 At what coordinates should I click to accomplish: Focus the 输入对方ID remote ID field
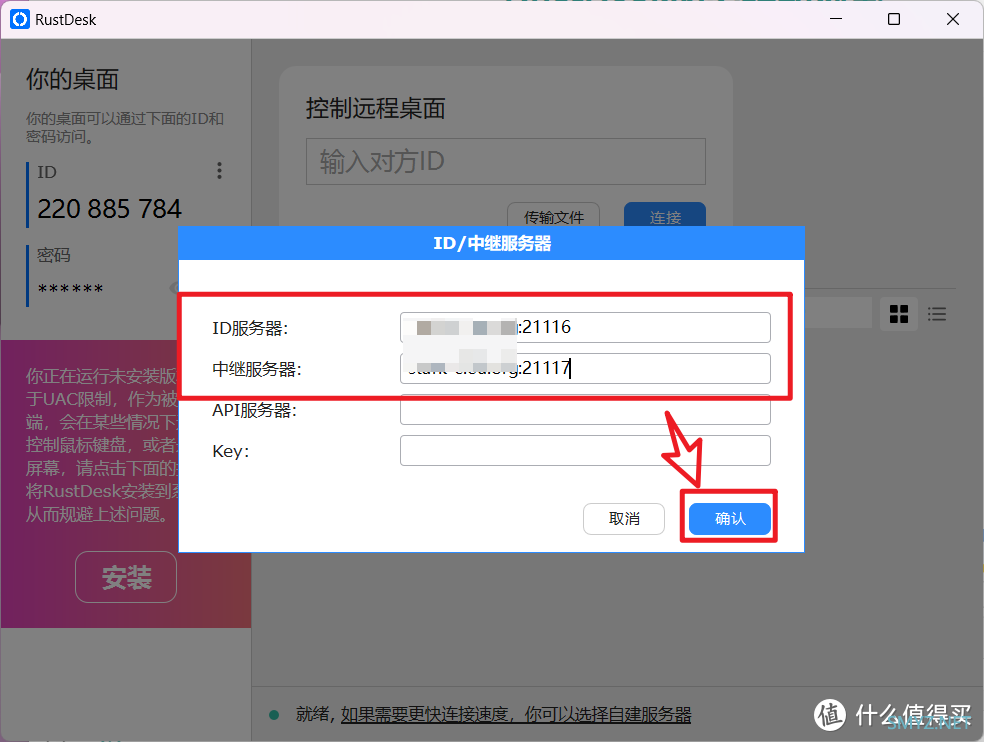coord(506,161)
